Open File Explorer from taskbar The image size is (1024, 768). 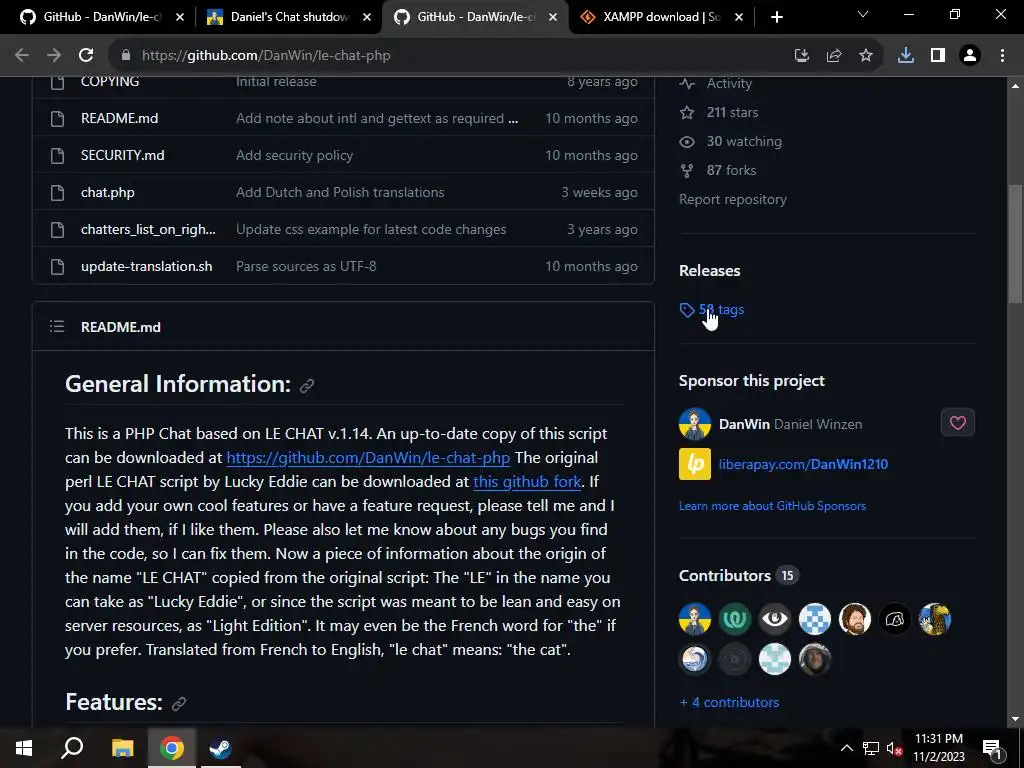coord(122,748)
